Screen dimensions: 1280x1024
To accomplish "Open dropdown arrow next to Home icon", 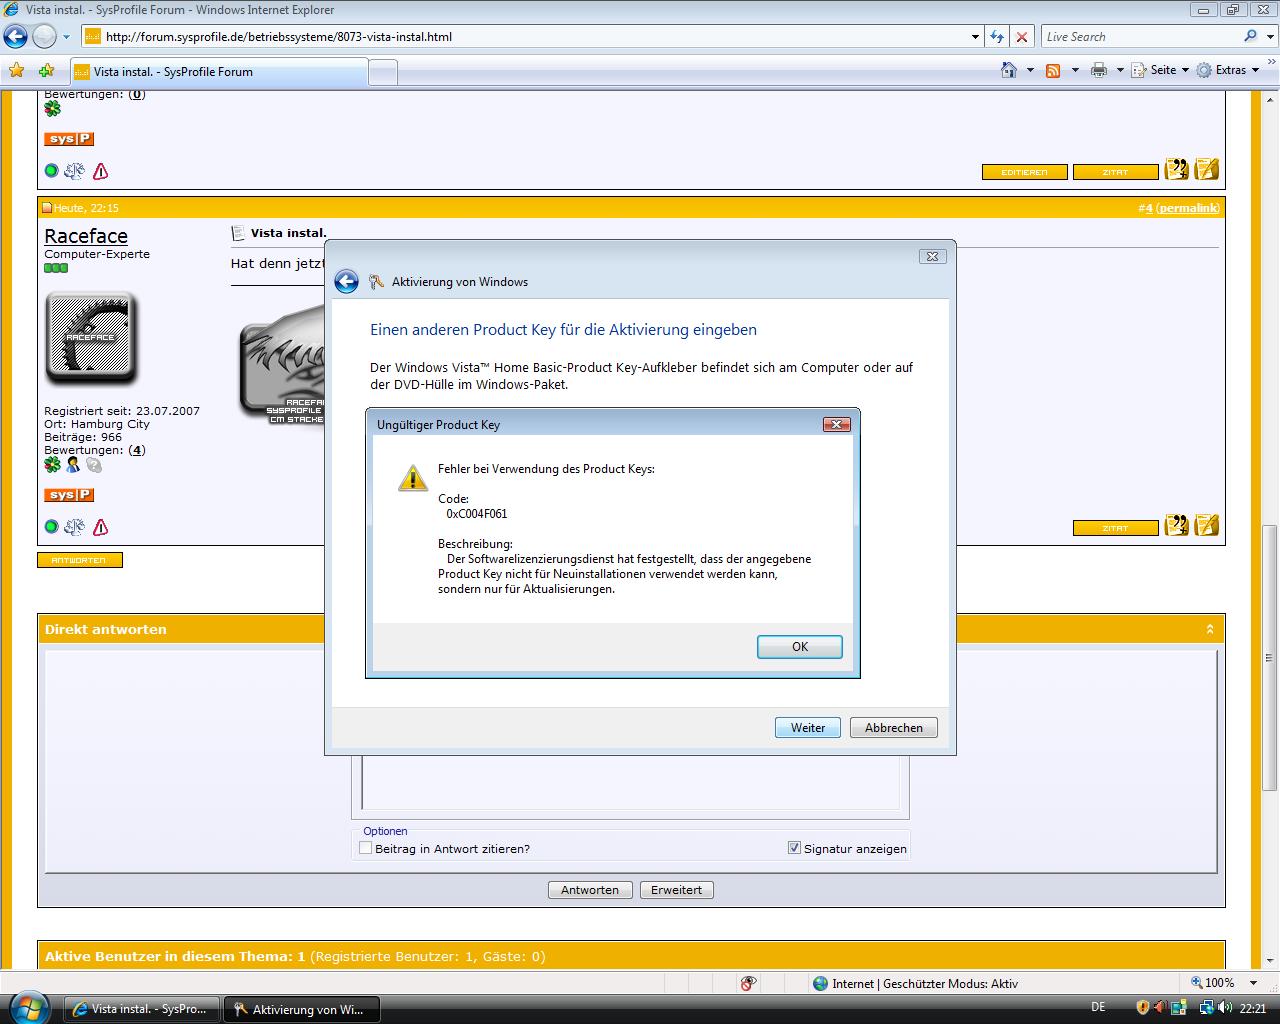I will coord(1030,70).
